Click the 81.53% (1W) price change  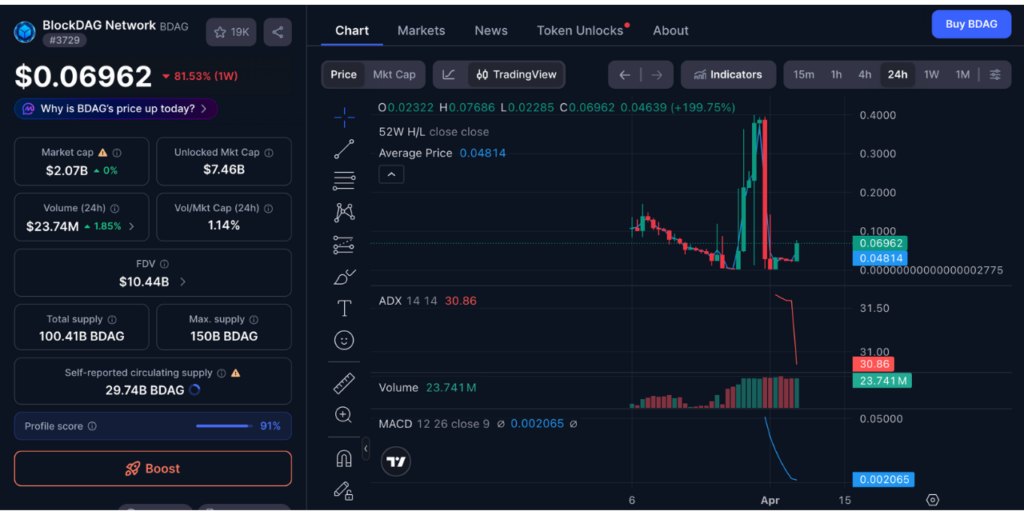tap(200, 76)
